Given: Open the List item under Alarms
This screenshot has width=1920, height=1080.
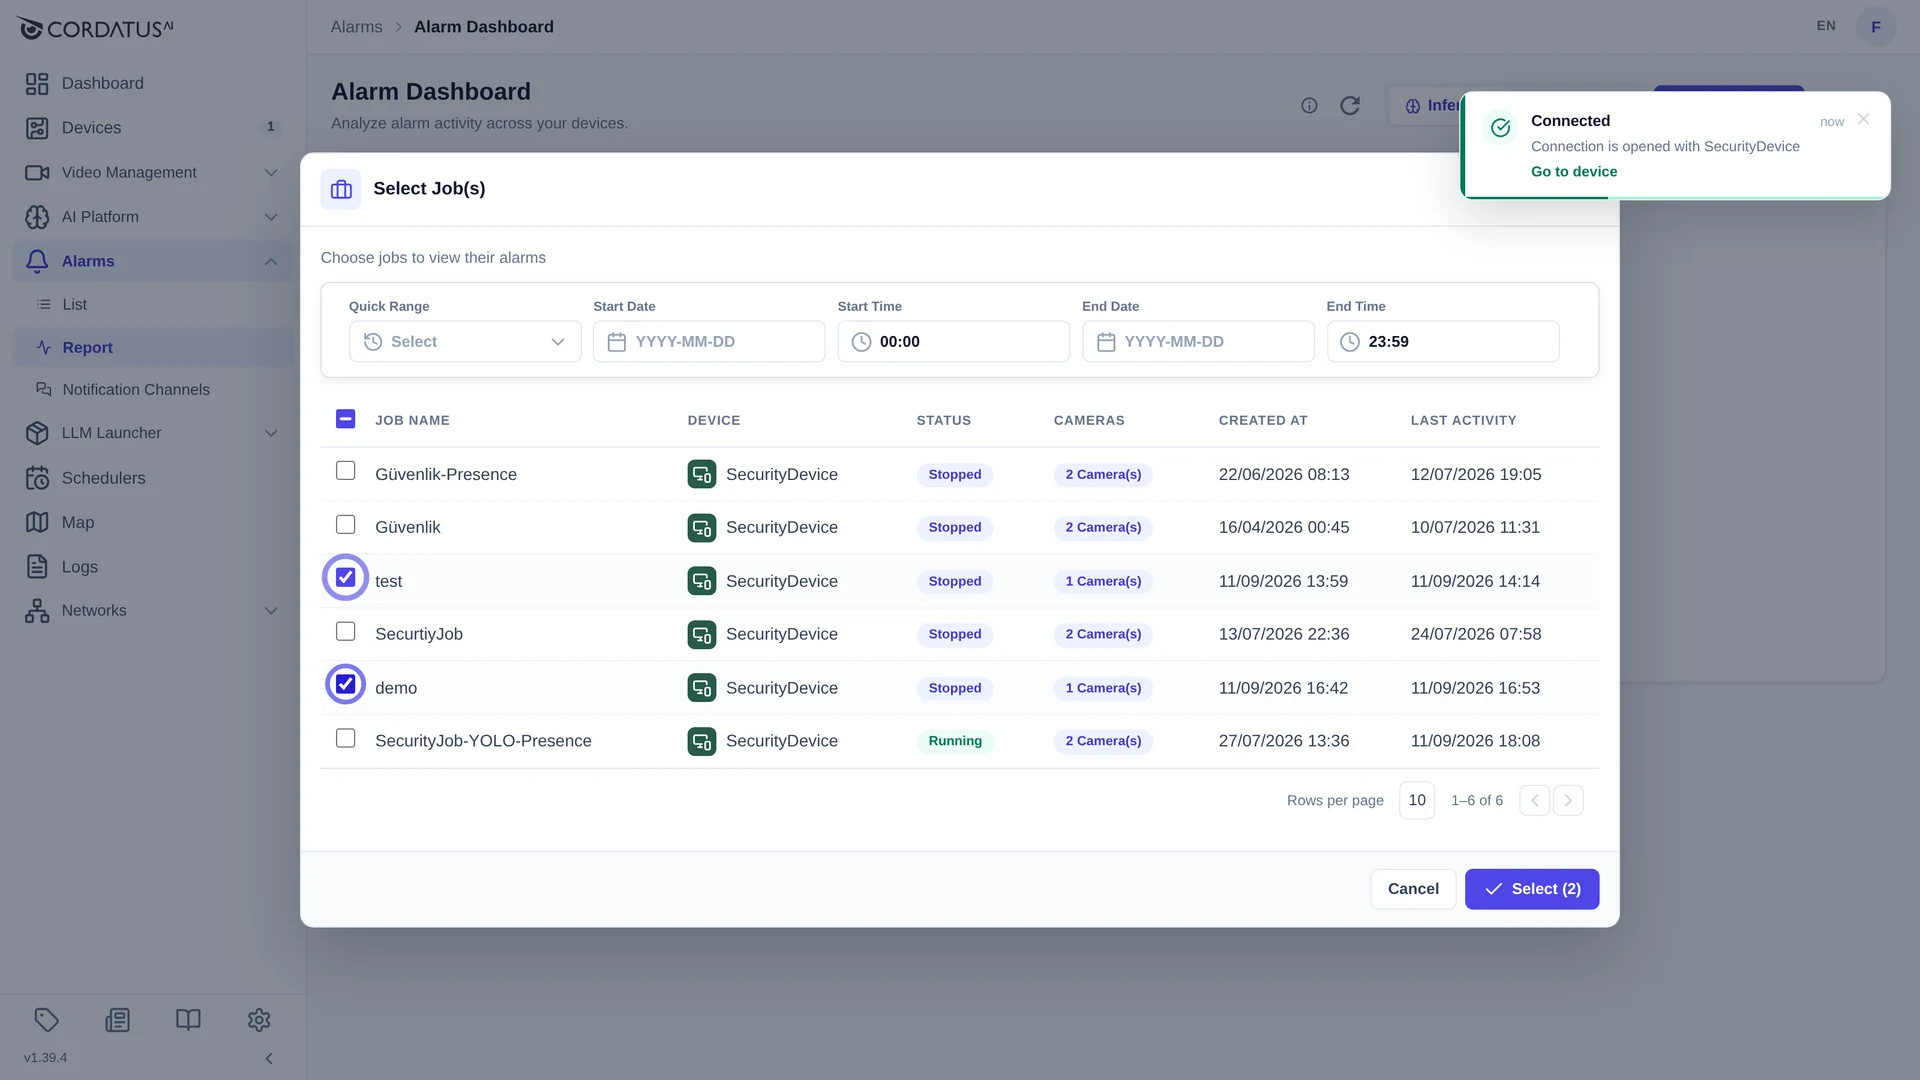Looking at the screenshot, I should pyautogui.click(x=152, y=305).
